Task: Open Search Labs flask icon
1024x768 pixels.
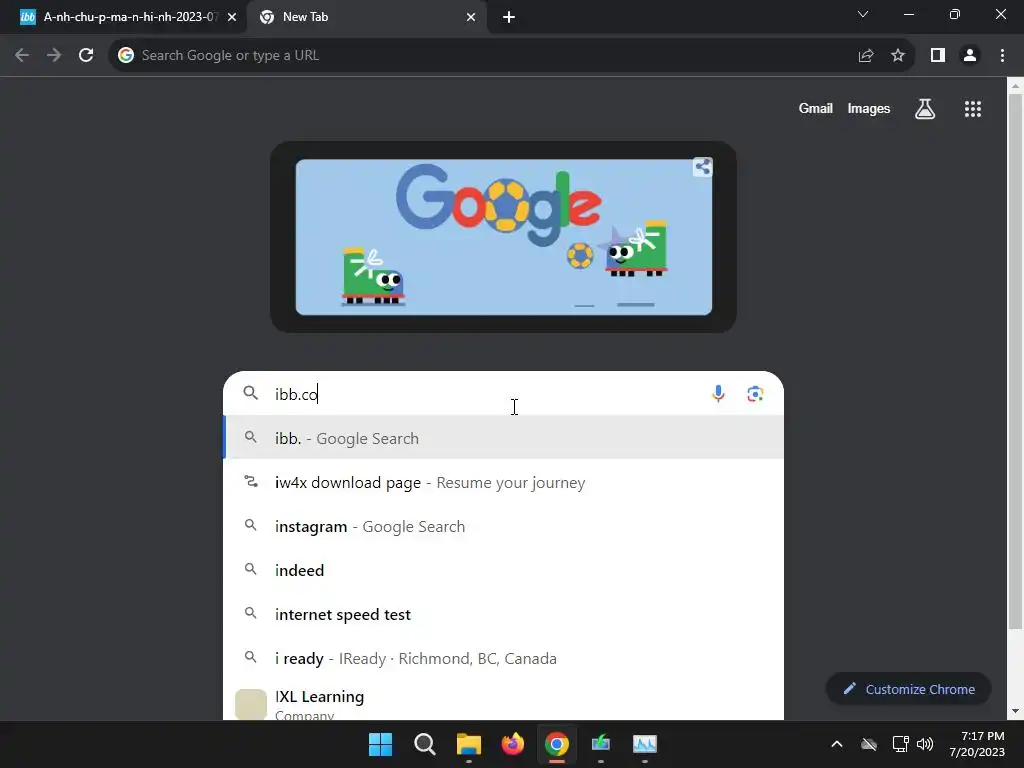Action: (x=925, y=109)
